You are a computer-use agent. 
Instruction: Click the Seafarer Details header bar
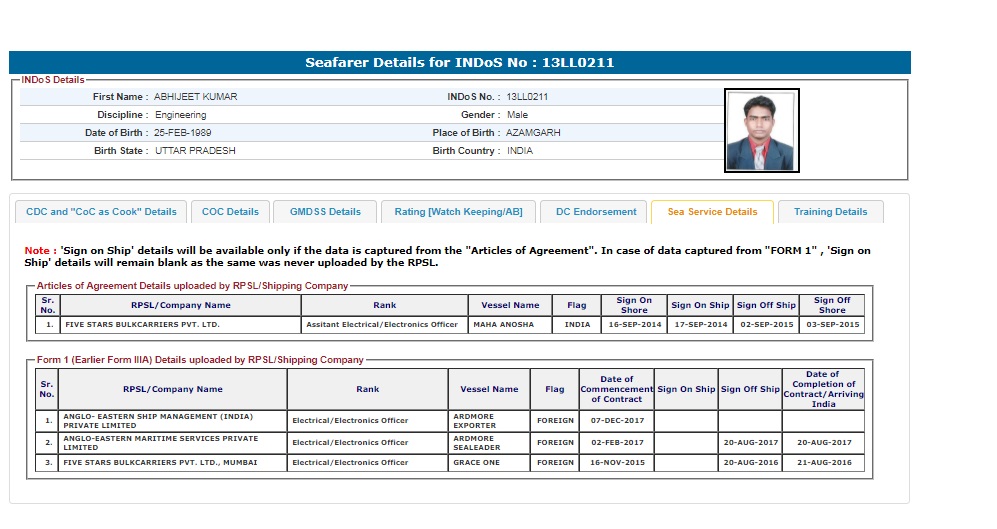pyautogui.click(x=459, y=63)
